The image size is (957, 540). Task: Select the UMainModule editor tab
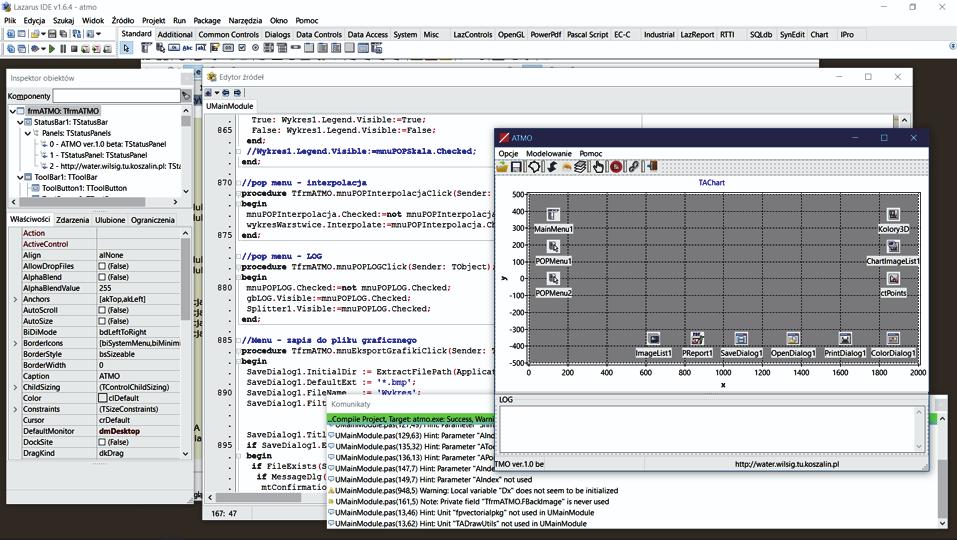point(229,106)
